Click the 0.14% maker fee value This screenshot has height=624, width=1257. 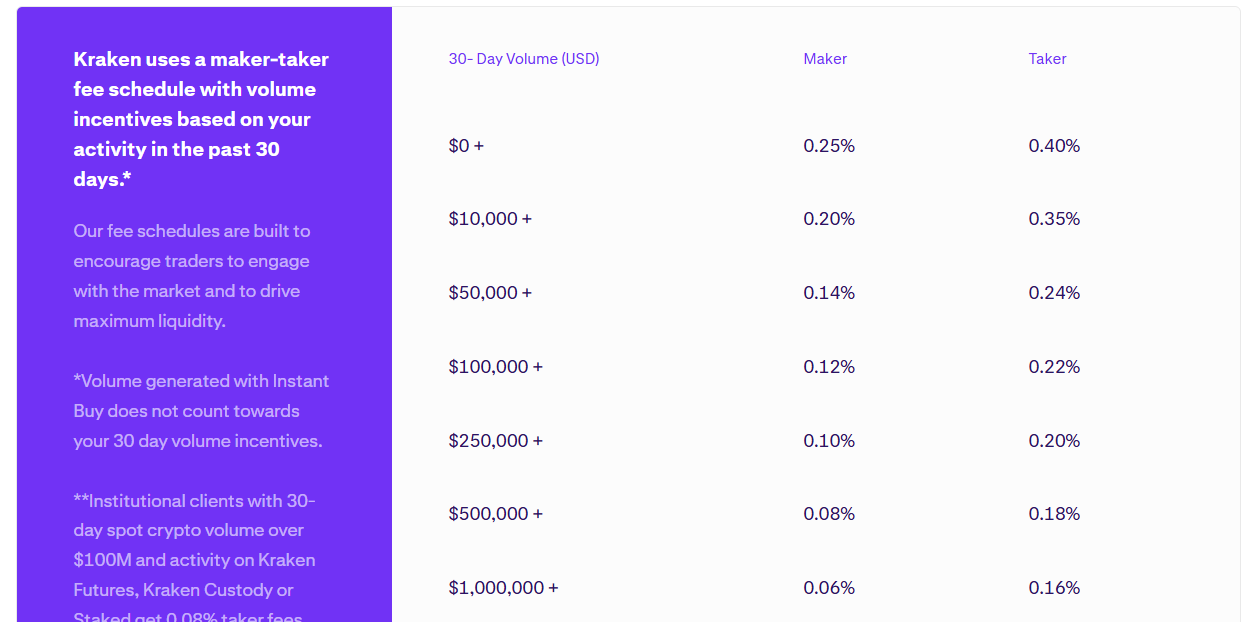point(829,293)
